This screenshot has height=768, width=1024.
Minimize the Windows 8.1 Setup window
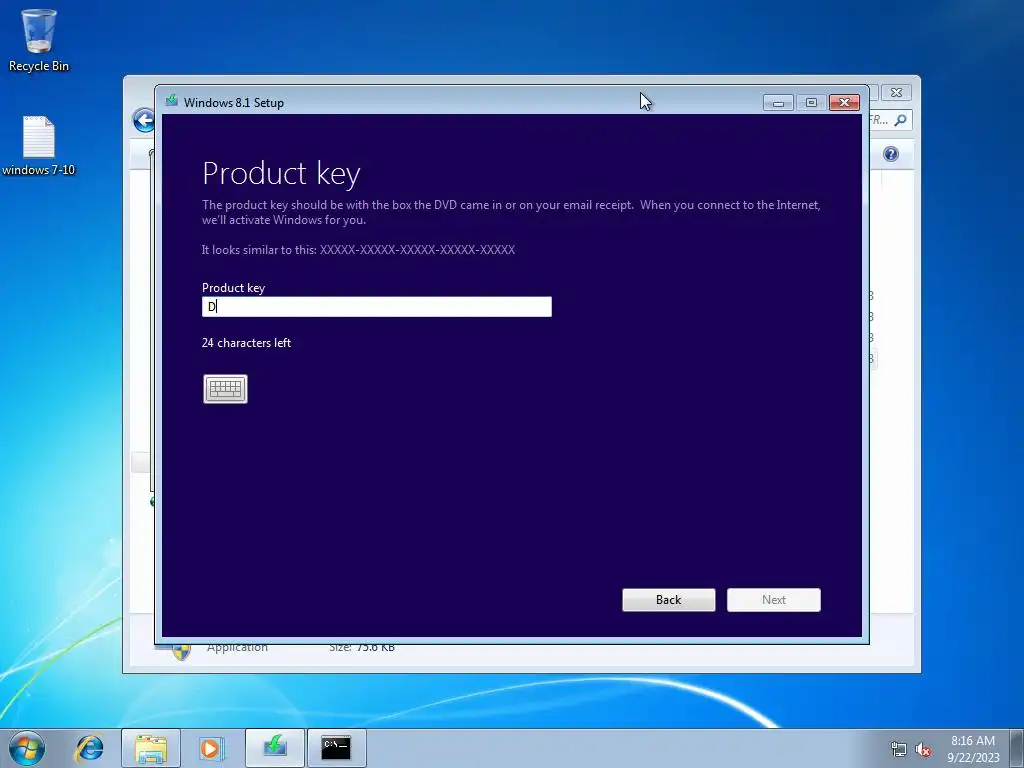coord(778,103)
